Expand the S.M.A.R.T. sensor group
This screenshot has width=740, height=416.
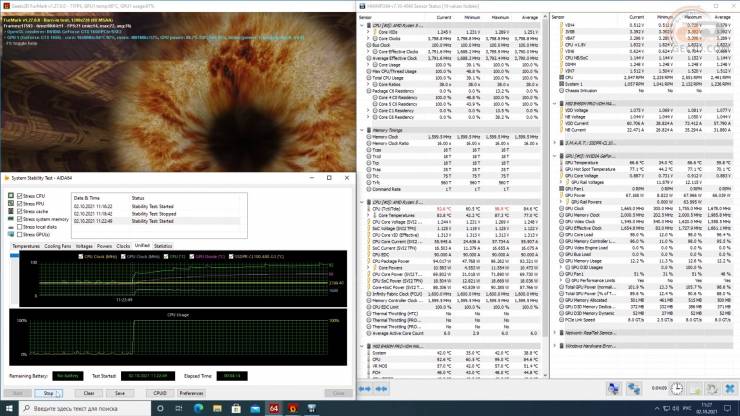pos(555,143)
